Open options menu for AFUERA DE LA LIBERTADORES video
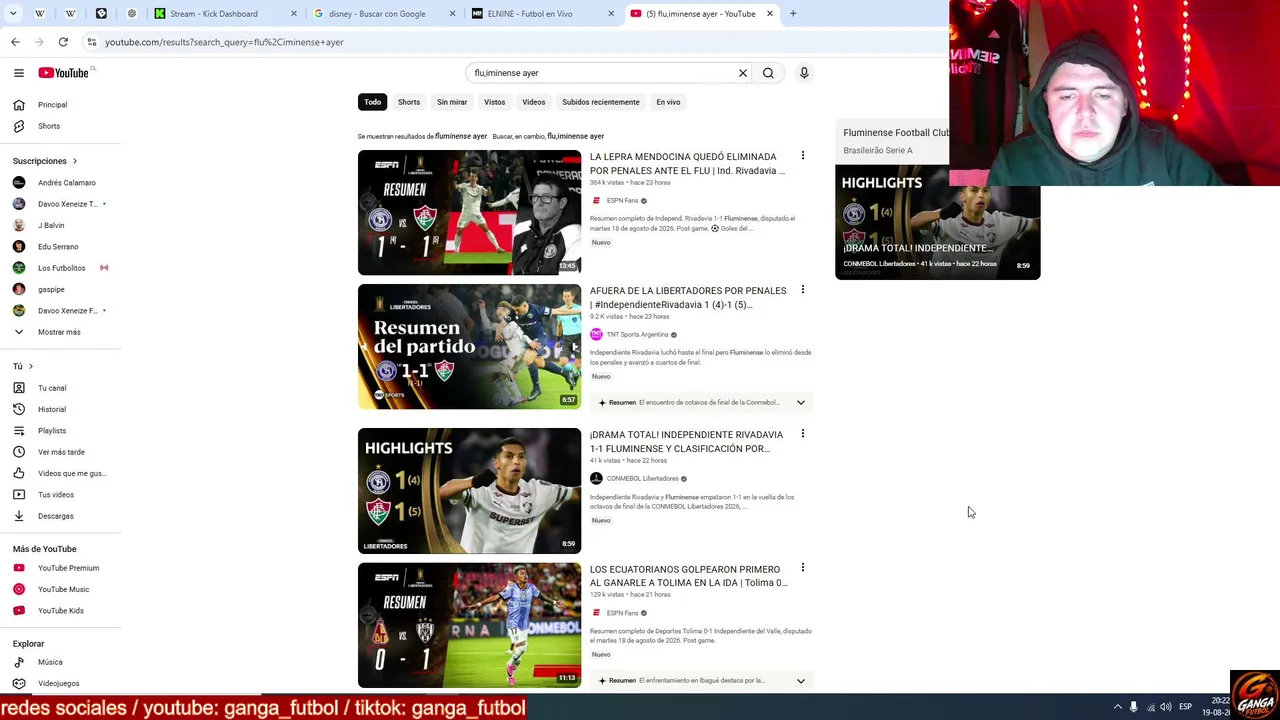Viewport: 1280px width, 720px height. (802, 290)
